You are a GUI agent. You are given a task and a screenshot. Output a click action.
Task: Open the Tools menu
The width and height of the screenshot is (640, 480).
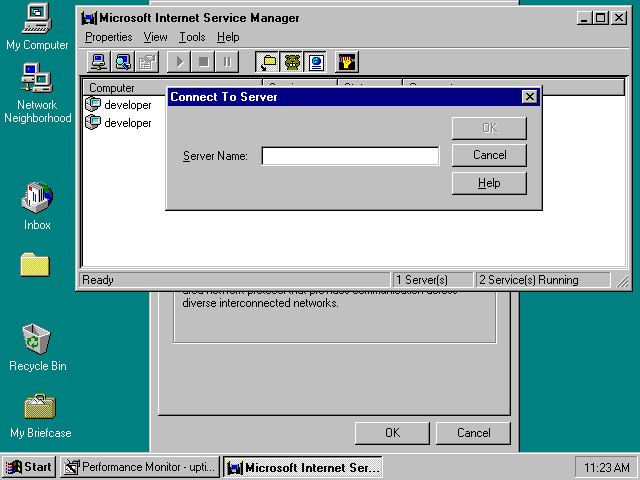coord(192,37)
